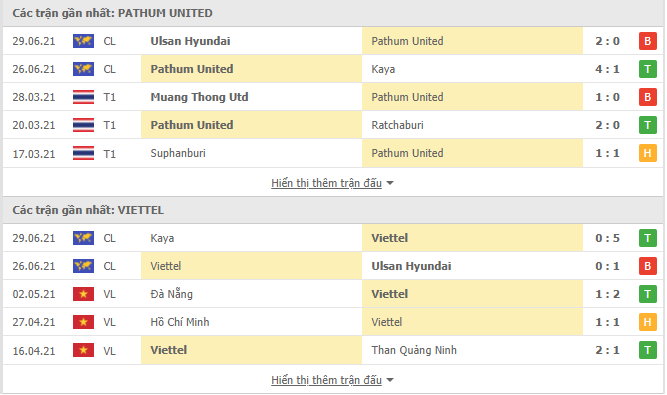Click the Champions League icon on 29.06.21 Kaya row
Image resolution: width=667 pixels, height=395 pixels.
click(83, 238)
